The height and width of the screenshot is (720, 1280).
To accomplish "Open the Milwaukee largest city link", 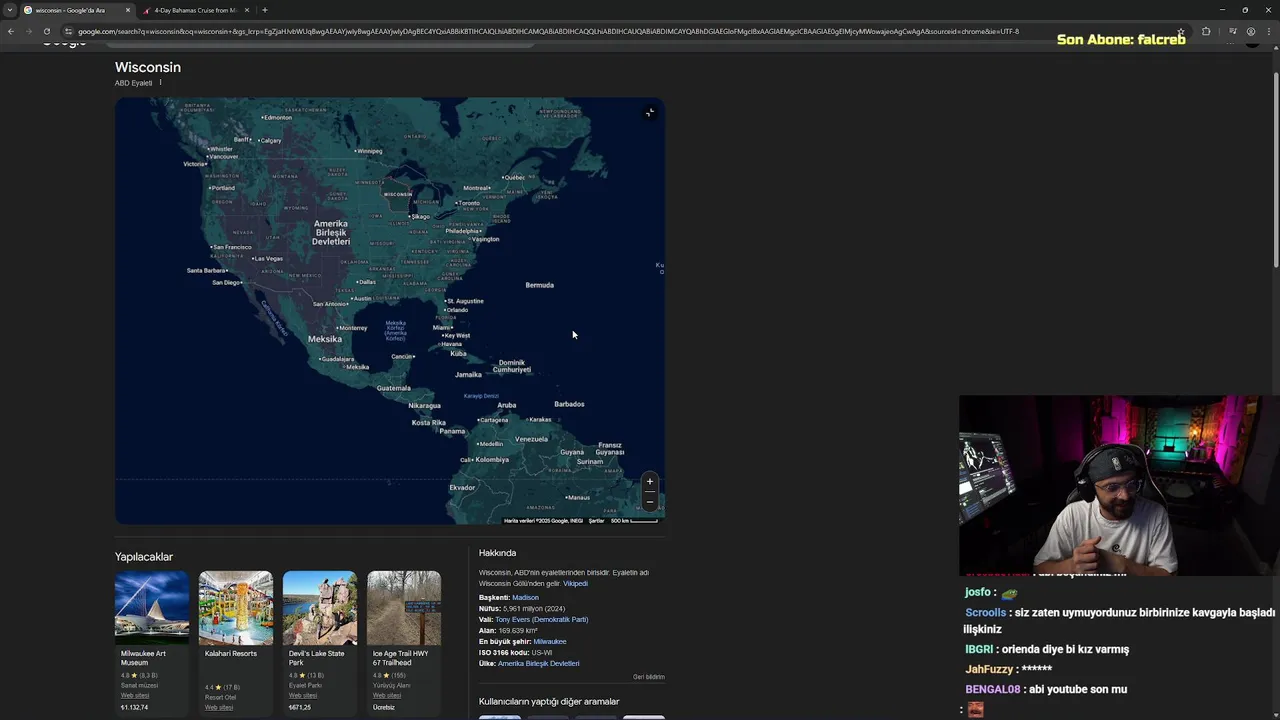I will click(x=550, y=641).
